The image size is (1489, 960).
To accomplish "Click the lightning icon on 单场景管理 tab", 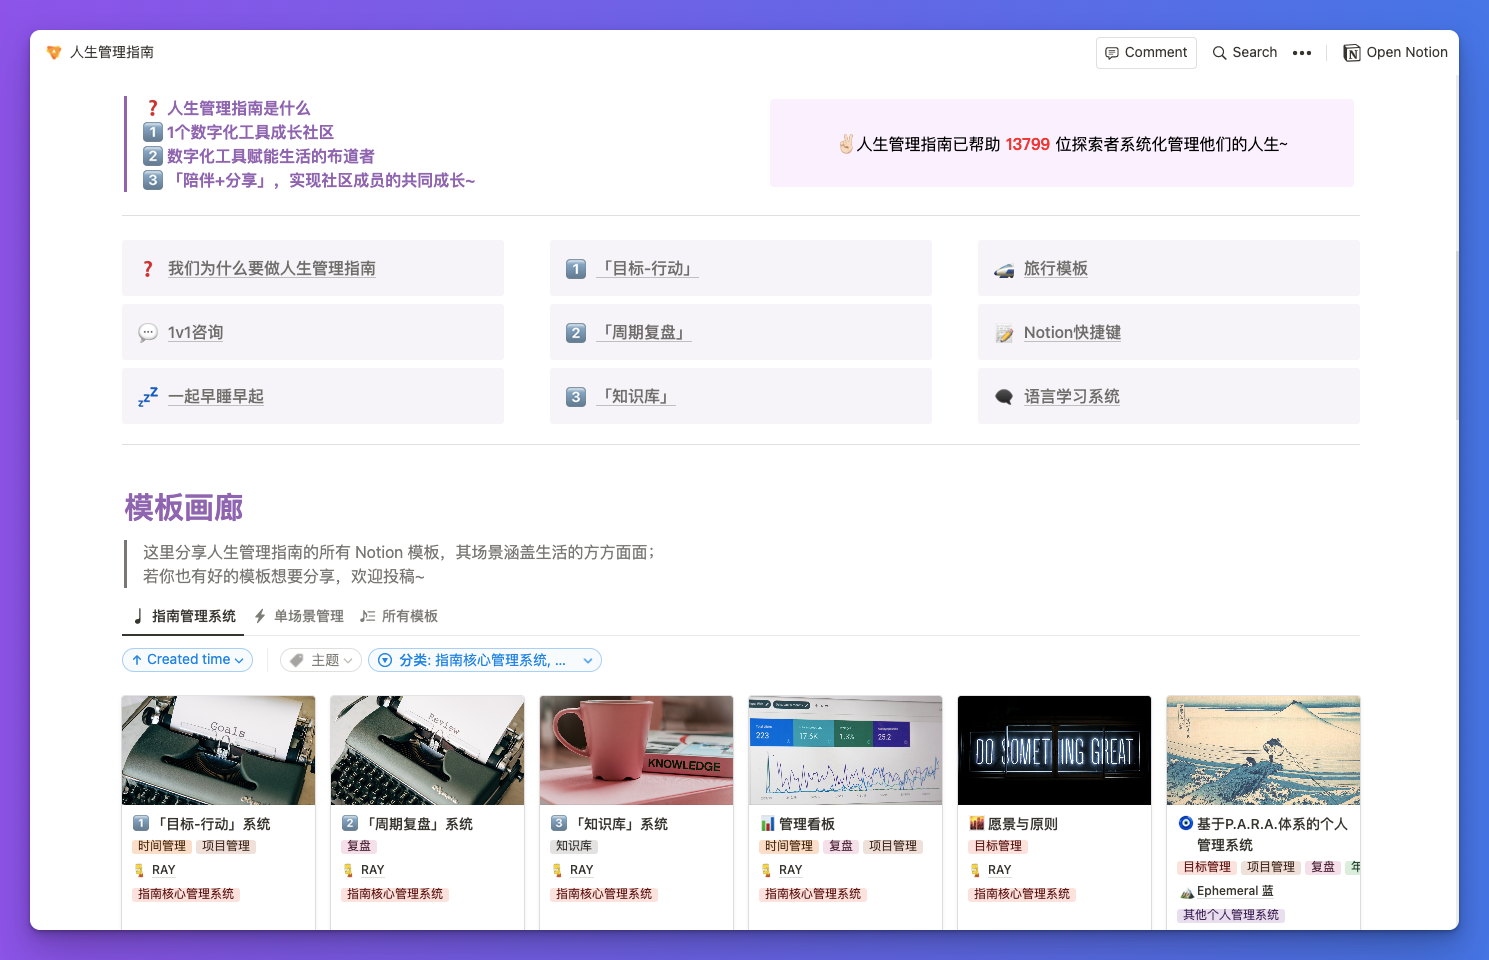I will click(x=260, y=615).
